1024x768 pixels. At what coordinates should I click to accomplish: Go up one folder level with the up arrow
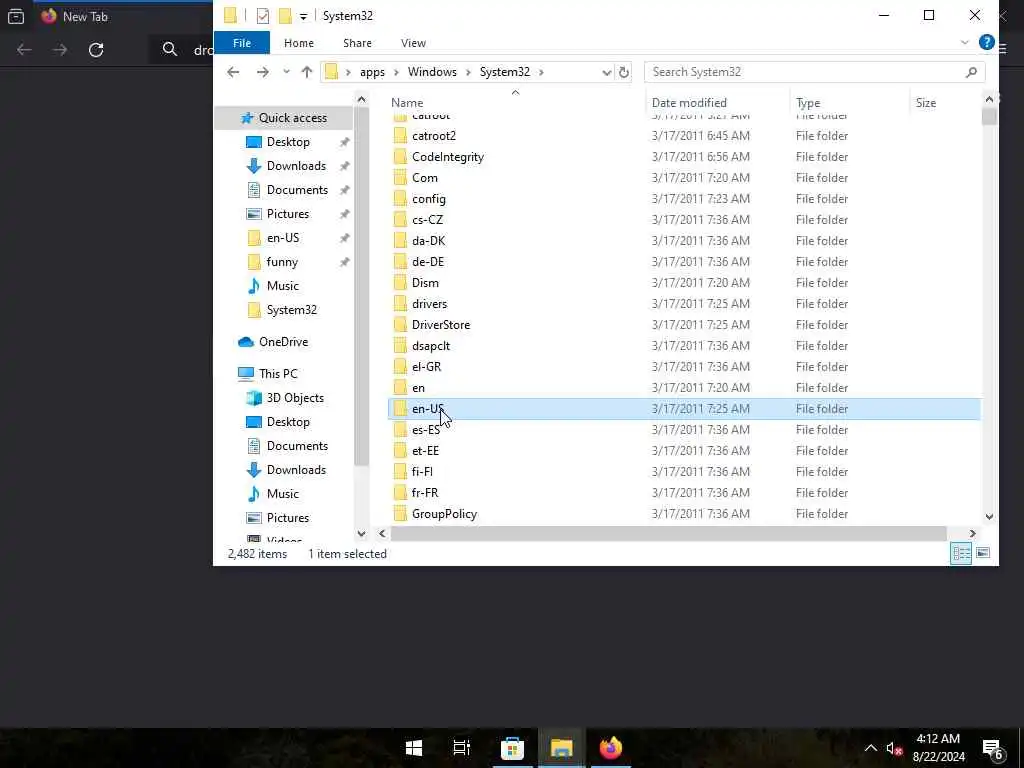[306, 72]
